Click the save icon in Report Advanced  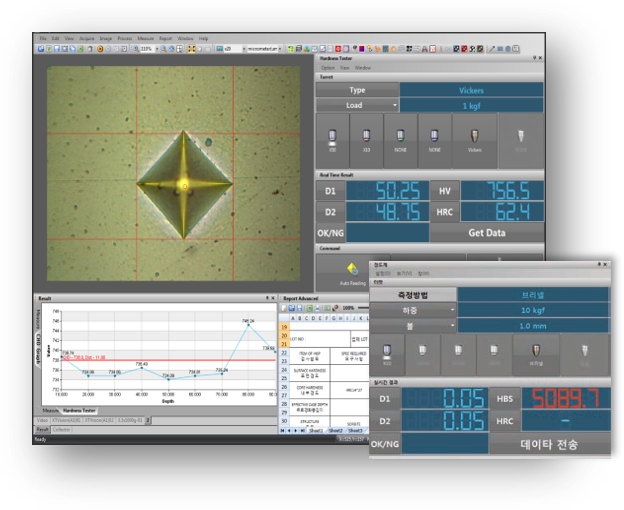299,308
